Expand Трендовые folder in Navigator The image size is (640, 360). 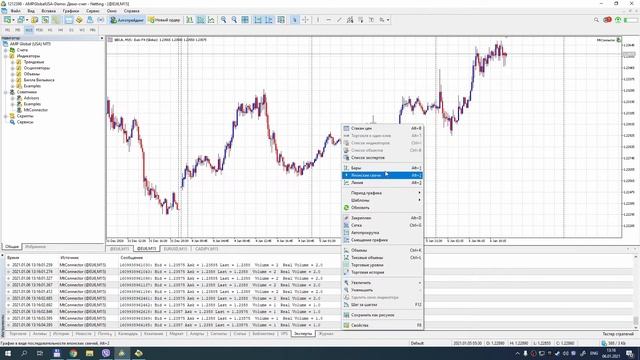[x=13, y=62]
